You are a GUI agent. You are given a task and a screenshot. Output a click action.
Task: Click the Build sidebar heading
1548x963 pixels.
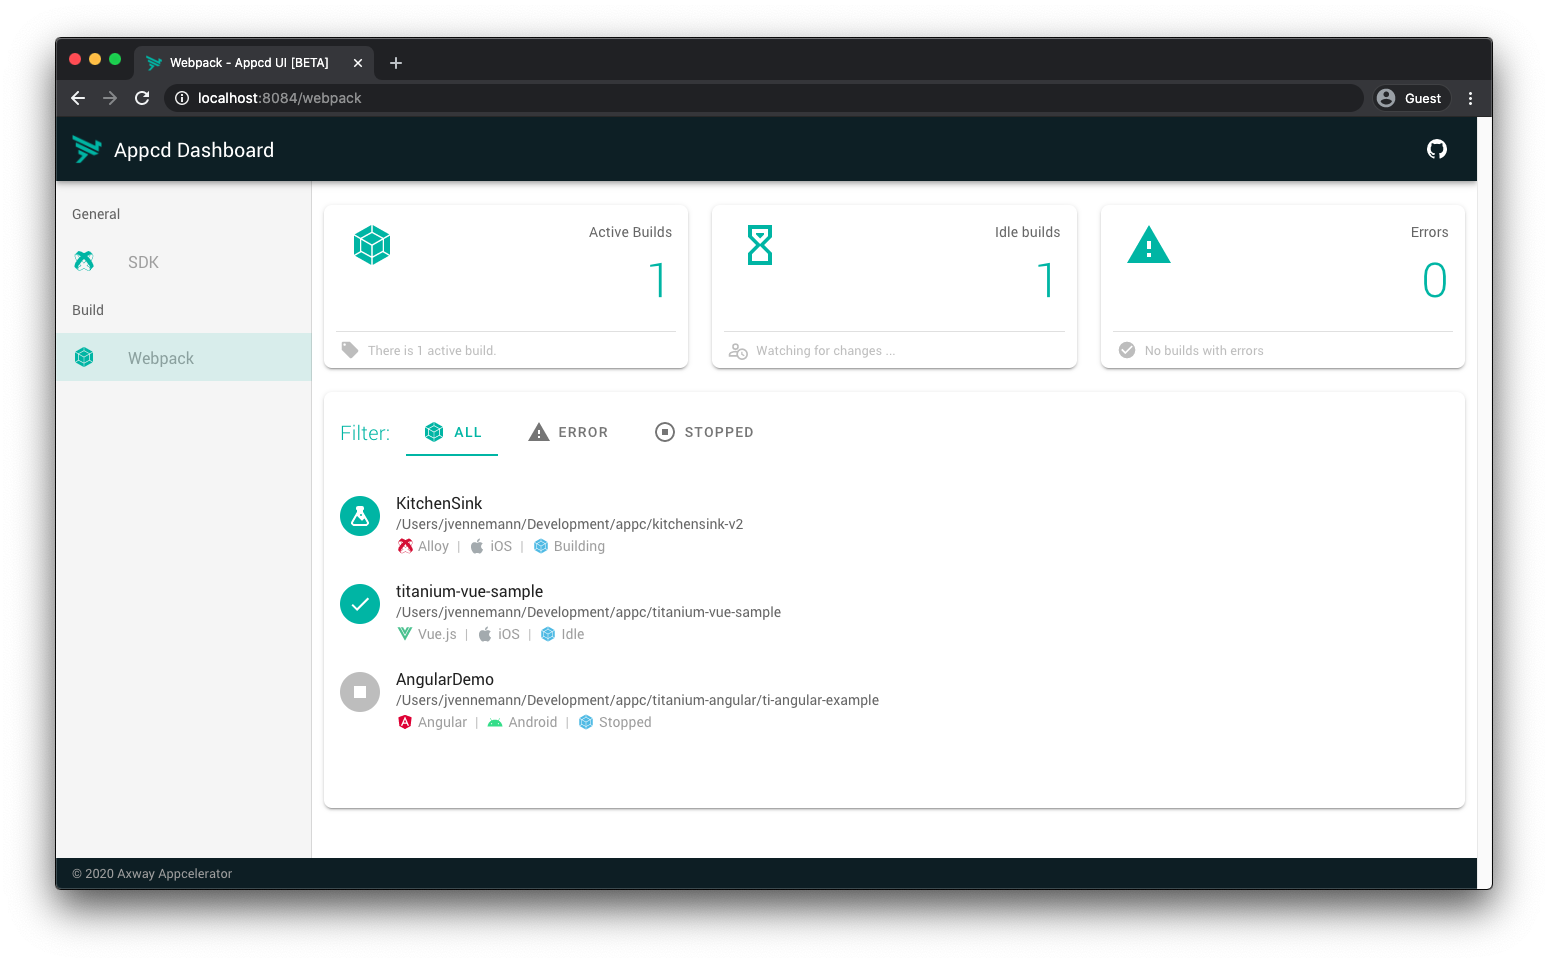[x=88, y=310]
